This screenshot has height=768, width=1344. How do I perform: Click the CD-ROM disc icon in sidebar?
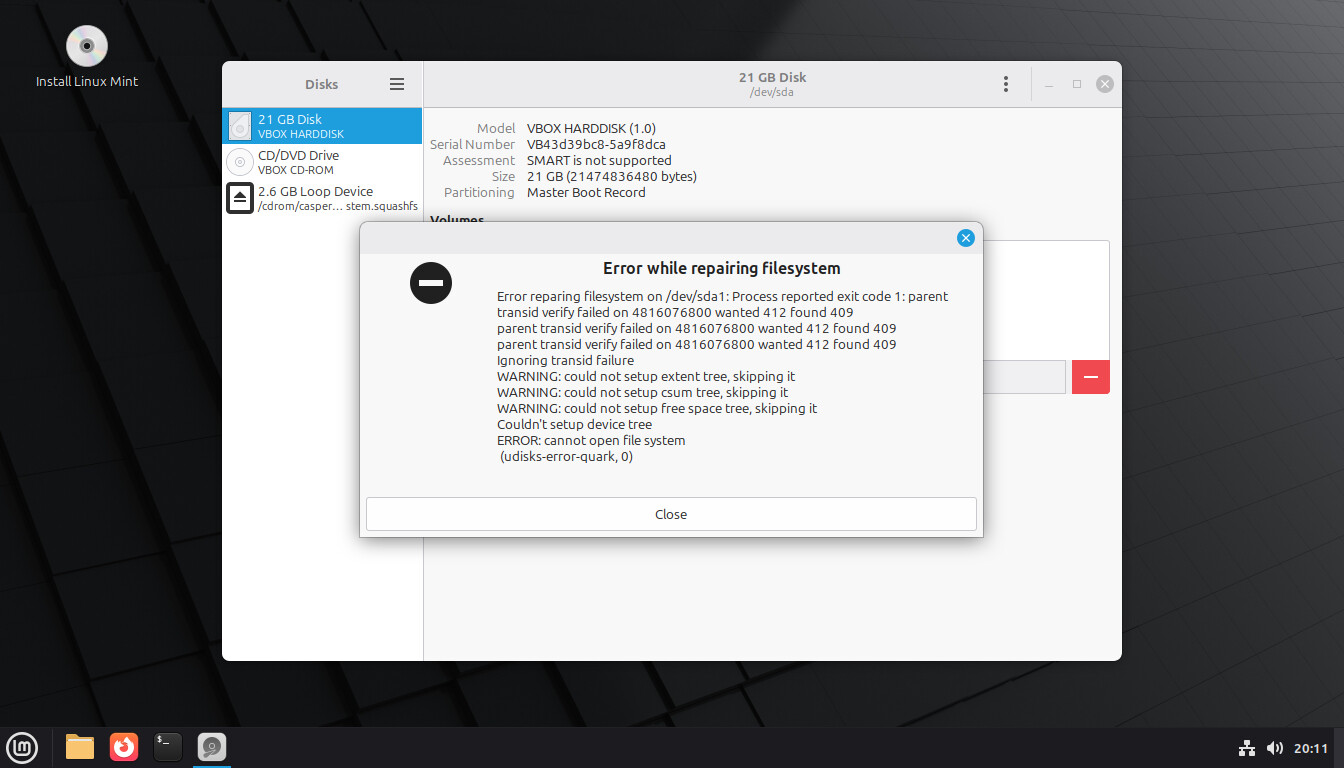tap(240, 162)
